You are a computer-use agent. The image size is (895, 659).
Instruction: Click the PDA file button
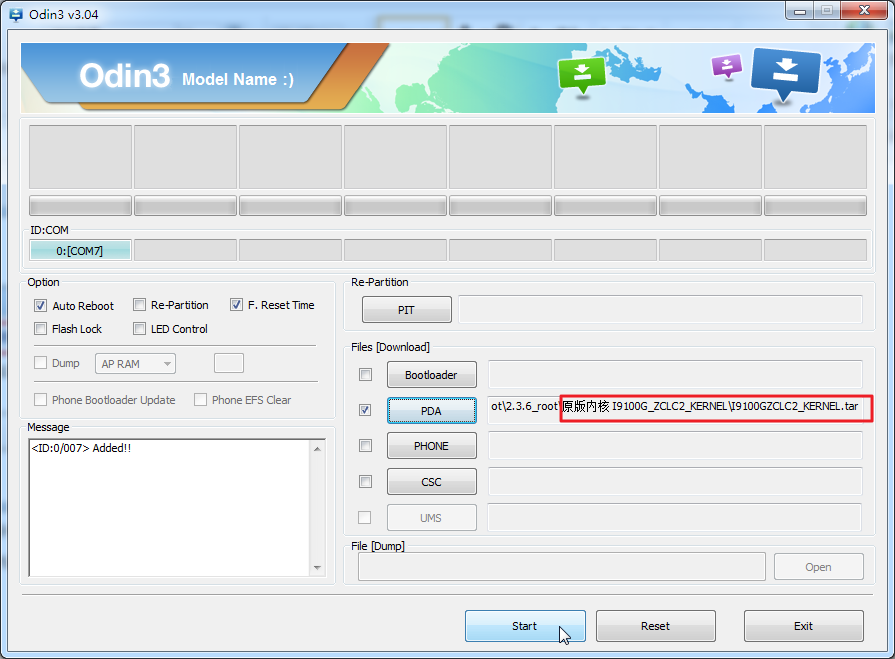[432, 411]
